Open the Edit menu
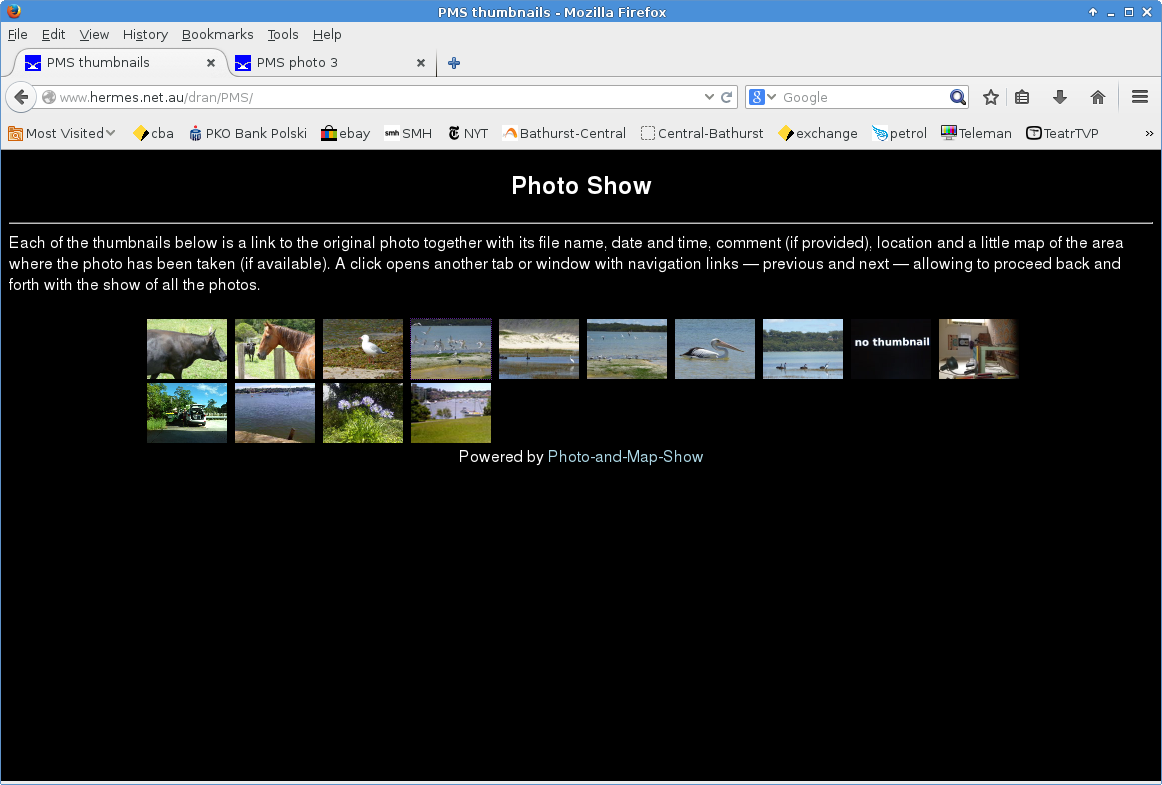The height and width of the screenshot is (785, 1162). coord(53,35)
